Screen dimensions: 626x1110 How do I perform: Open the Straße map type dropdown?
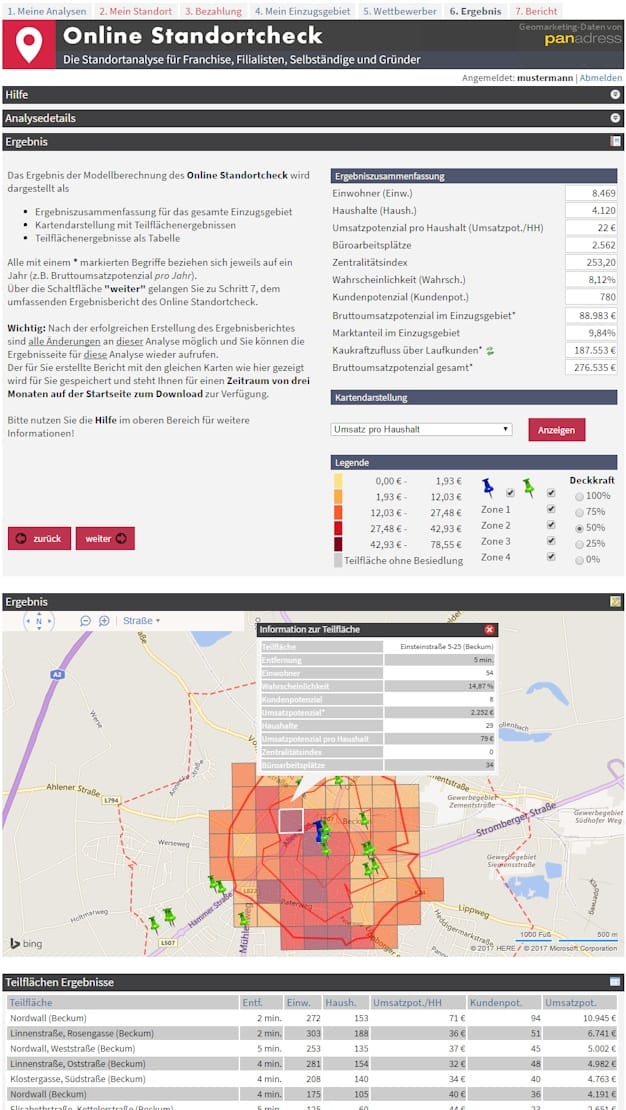point(141,621)
